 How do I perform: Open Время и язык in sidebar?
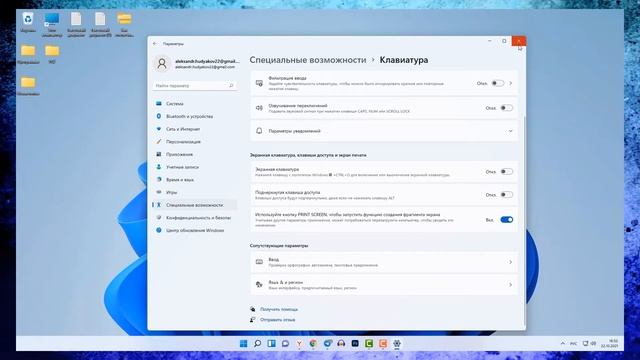194,180
